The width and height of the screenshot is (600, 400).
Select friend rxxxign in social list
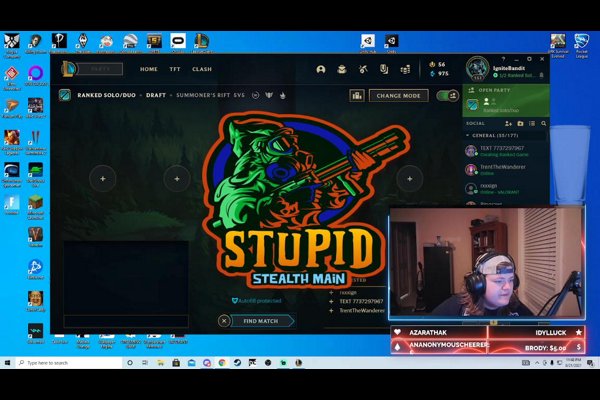(505, 188)
